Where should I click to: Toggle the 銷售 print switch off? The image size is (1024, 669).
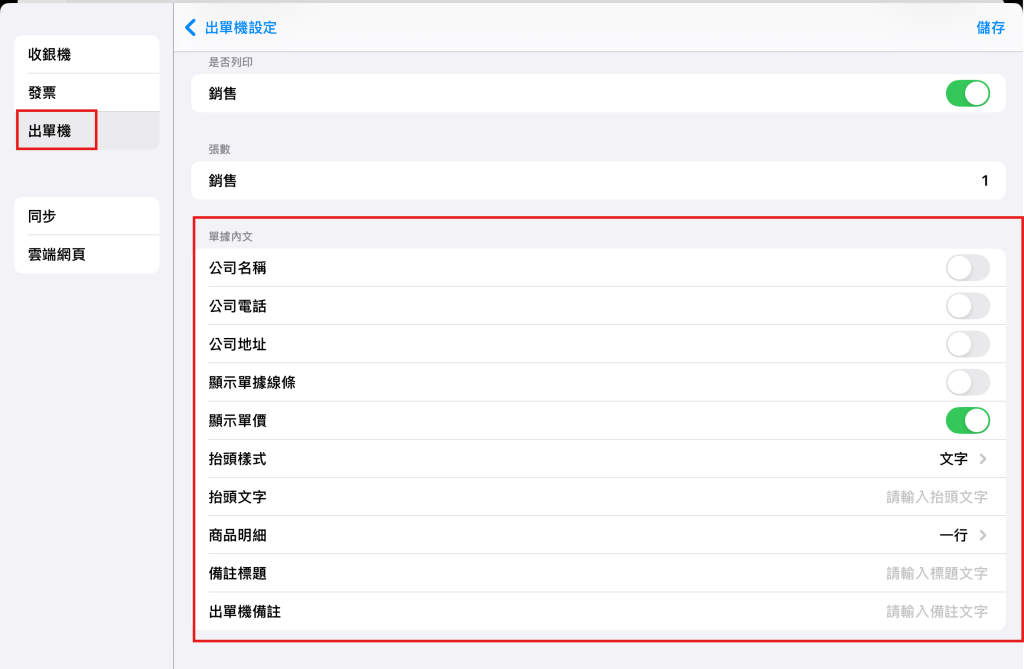[x=967, y=93]
